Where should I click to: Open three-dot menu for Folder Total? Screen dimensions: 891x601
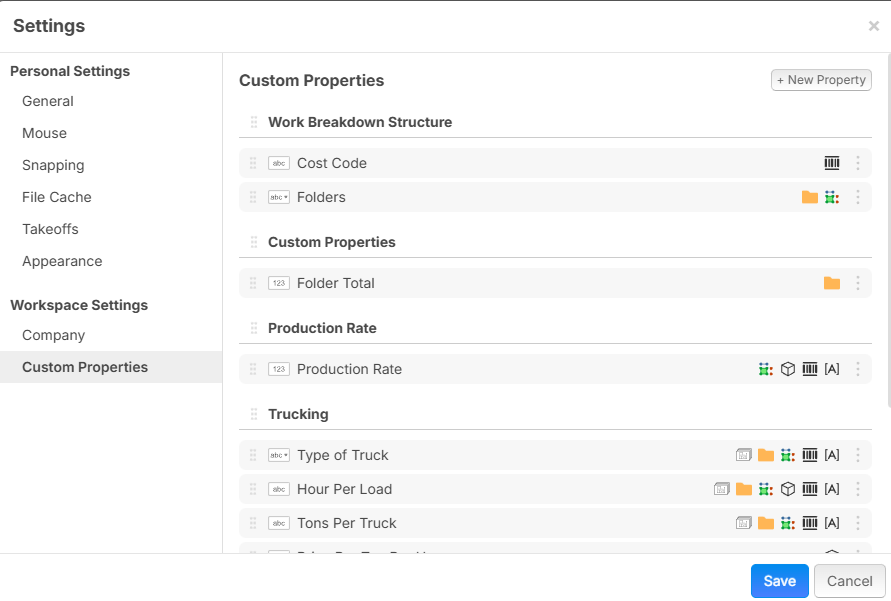click(x=857, y=283)
